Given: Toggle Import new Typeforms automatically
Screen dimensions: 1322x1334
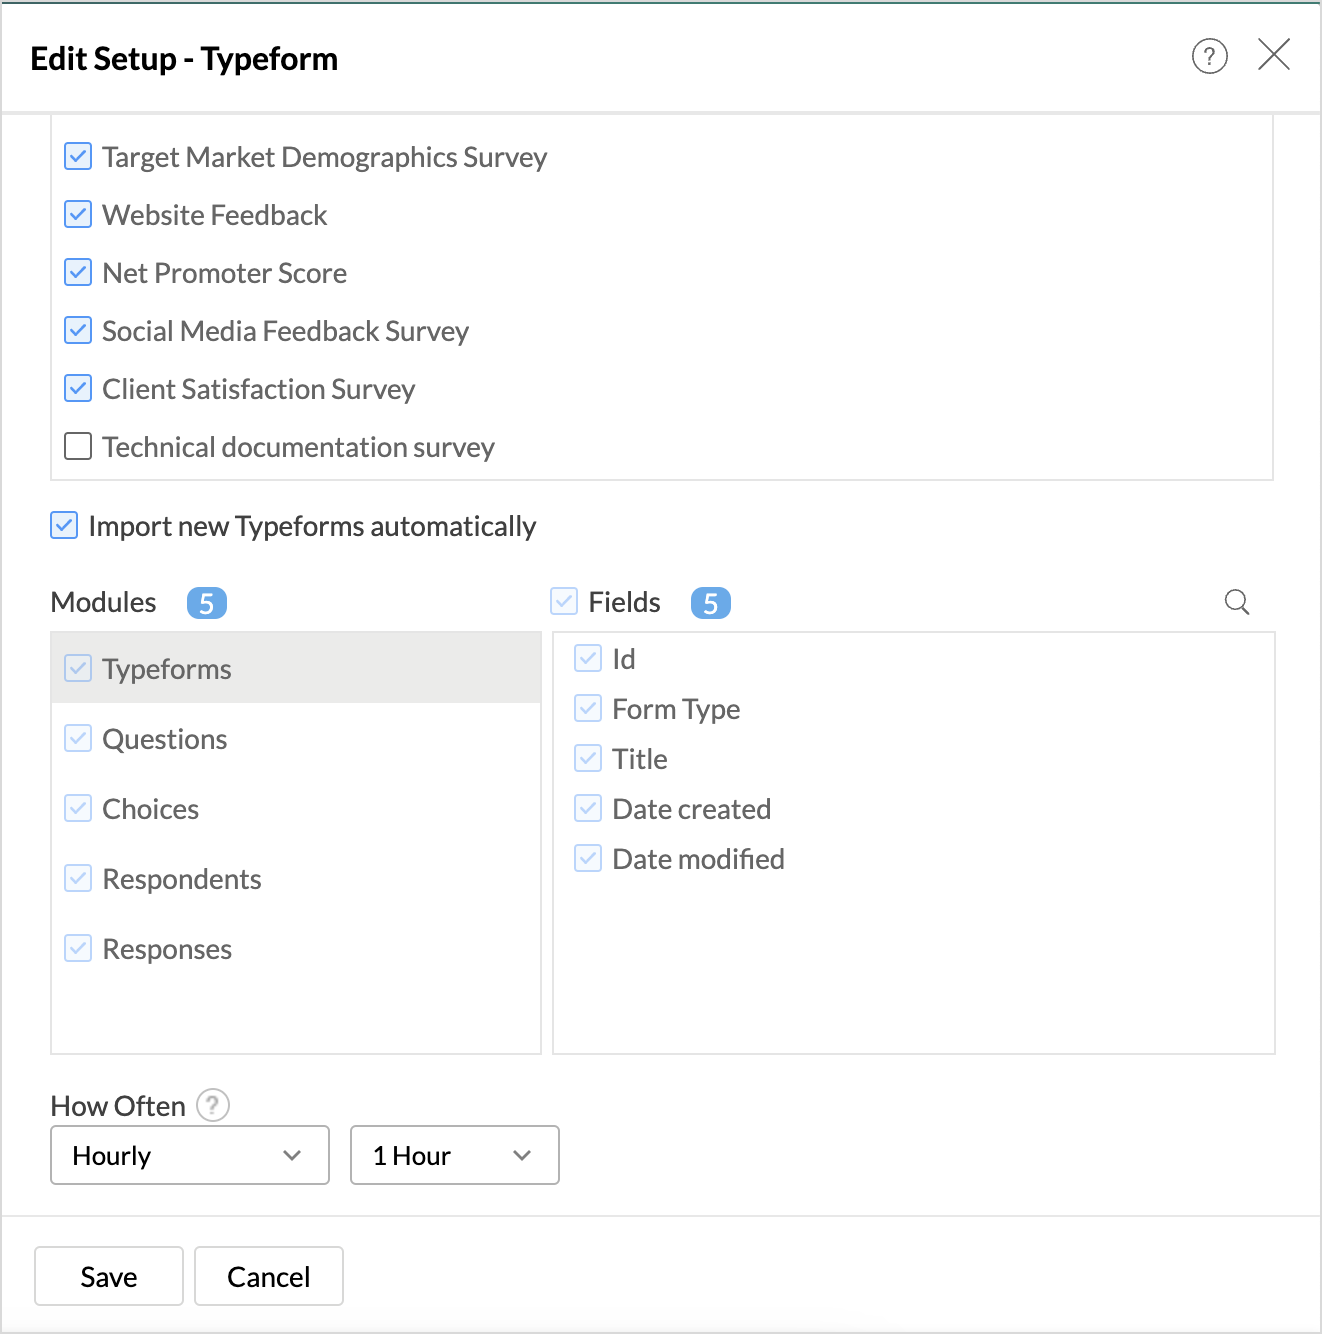Looking at the screenshot, I should (x=64, y=525).
